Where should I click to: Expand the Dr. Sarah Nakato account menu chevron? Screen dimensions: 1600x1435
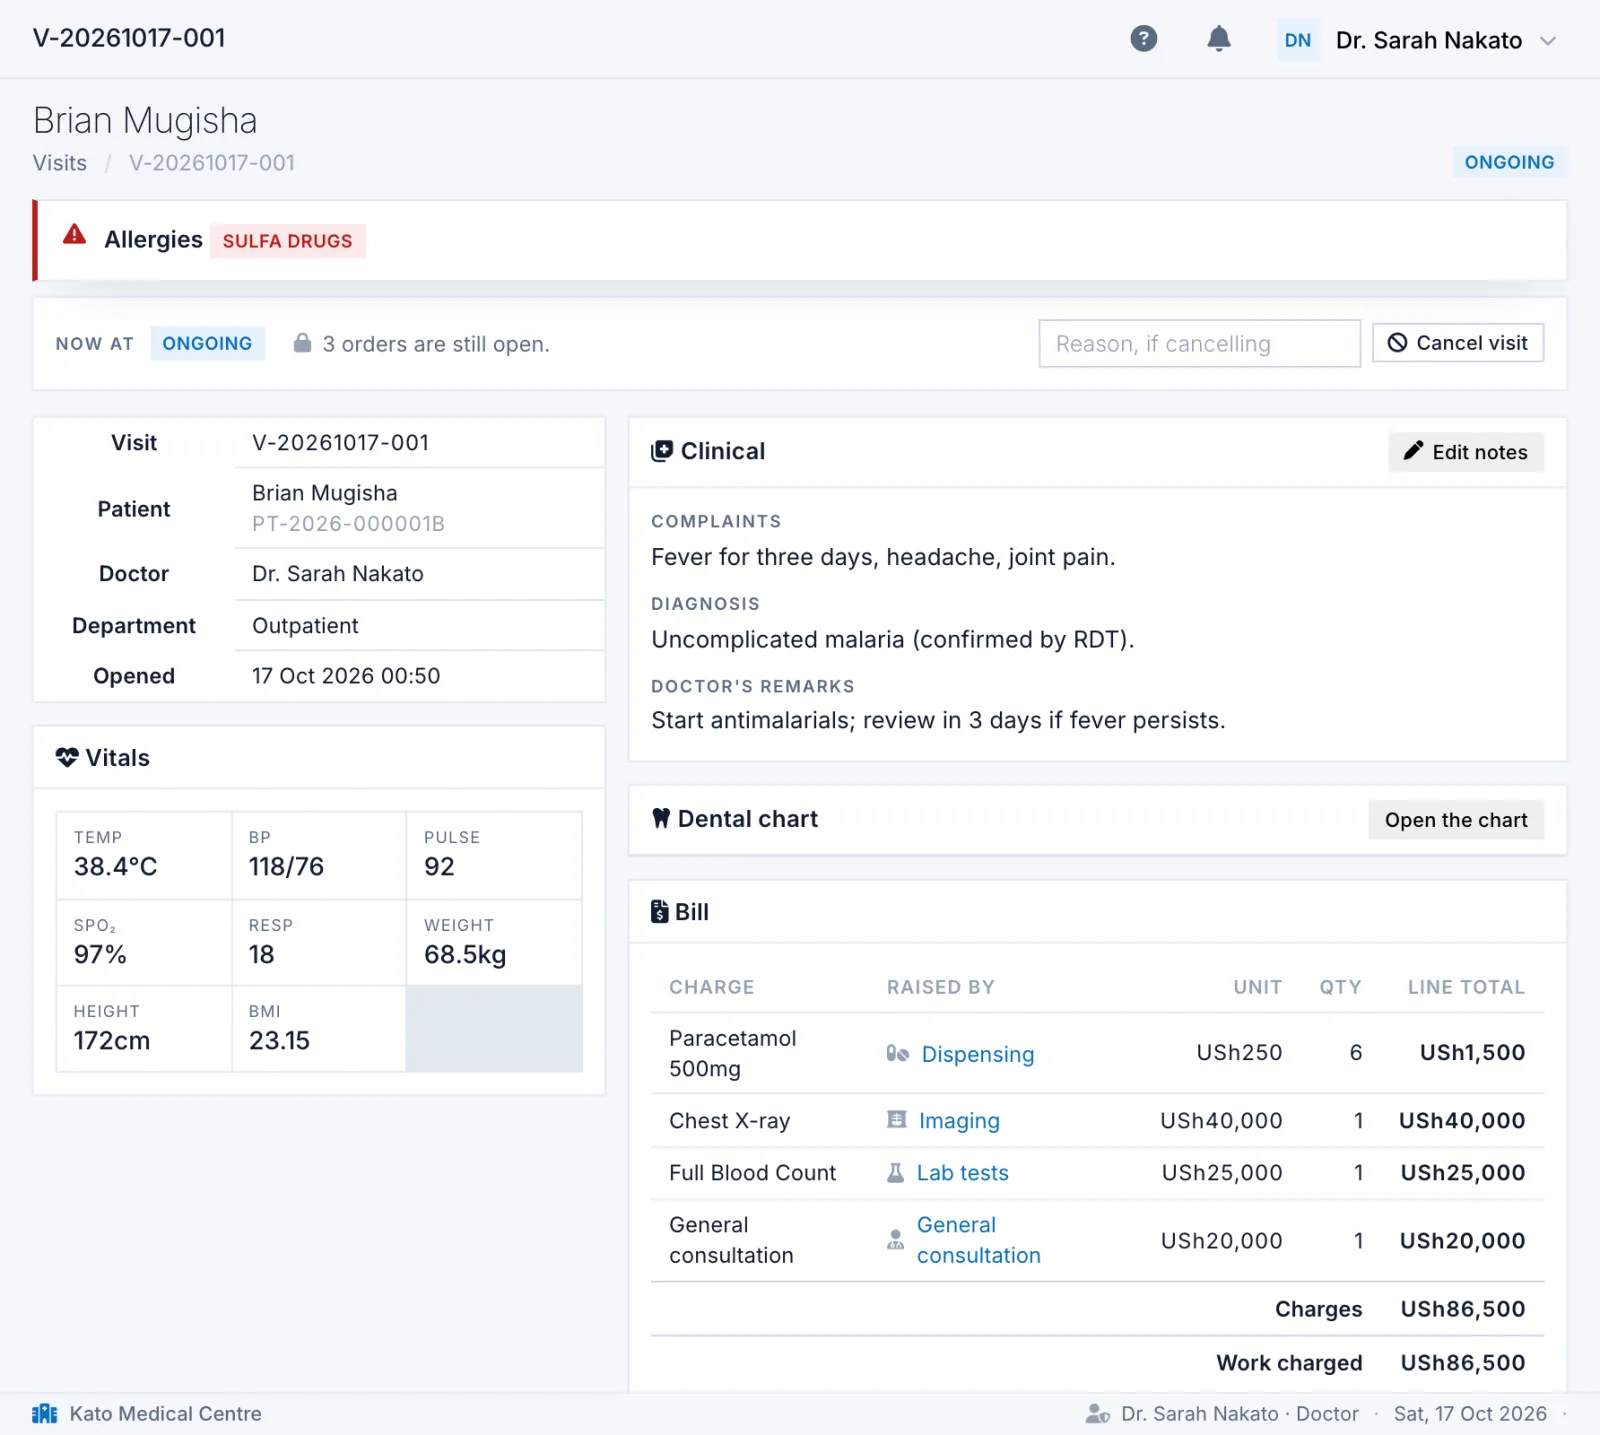pyautogui.click(x=1548, y=41)
